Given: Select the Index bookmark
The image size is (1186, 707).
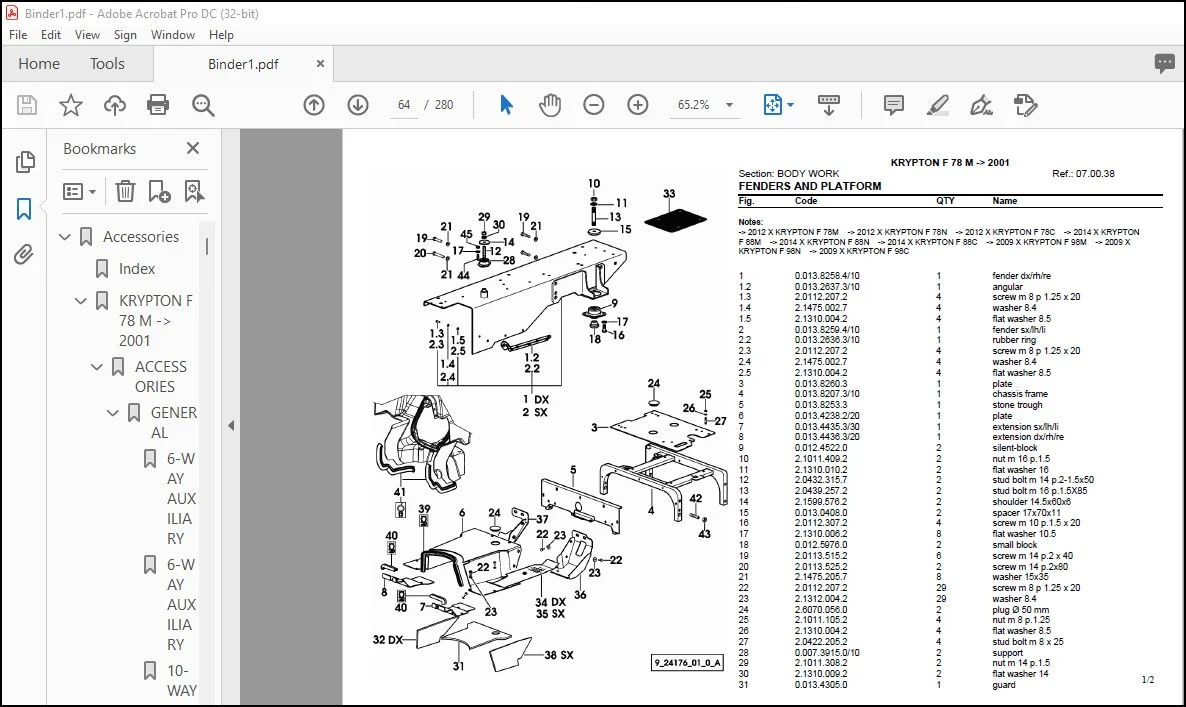Looking at the screenshot, I should 137,268.
